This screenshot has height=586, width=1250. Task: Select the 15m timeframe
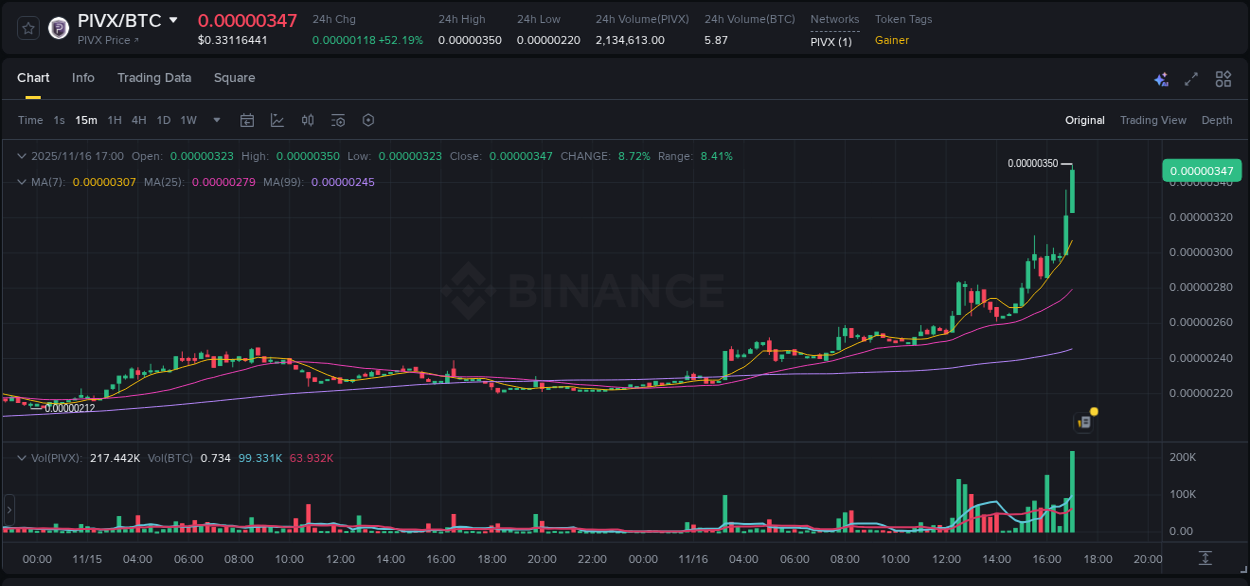click(86, 120)
